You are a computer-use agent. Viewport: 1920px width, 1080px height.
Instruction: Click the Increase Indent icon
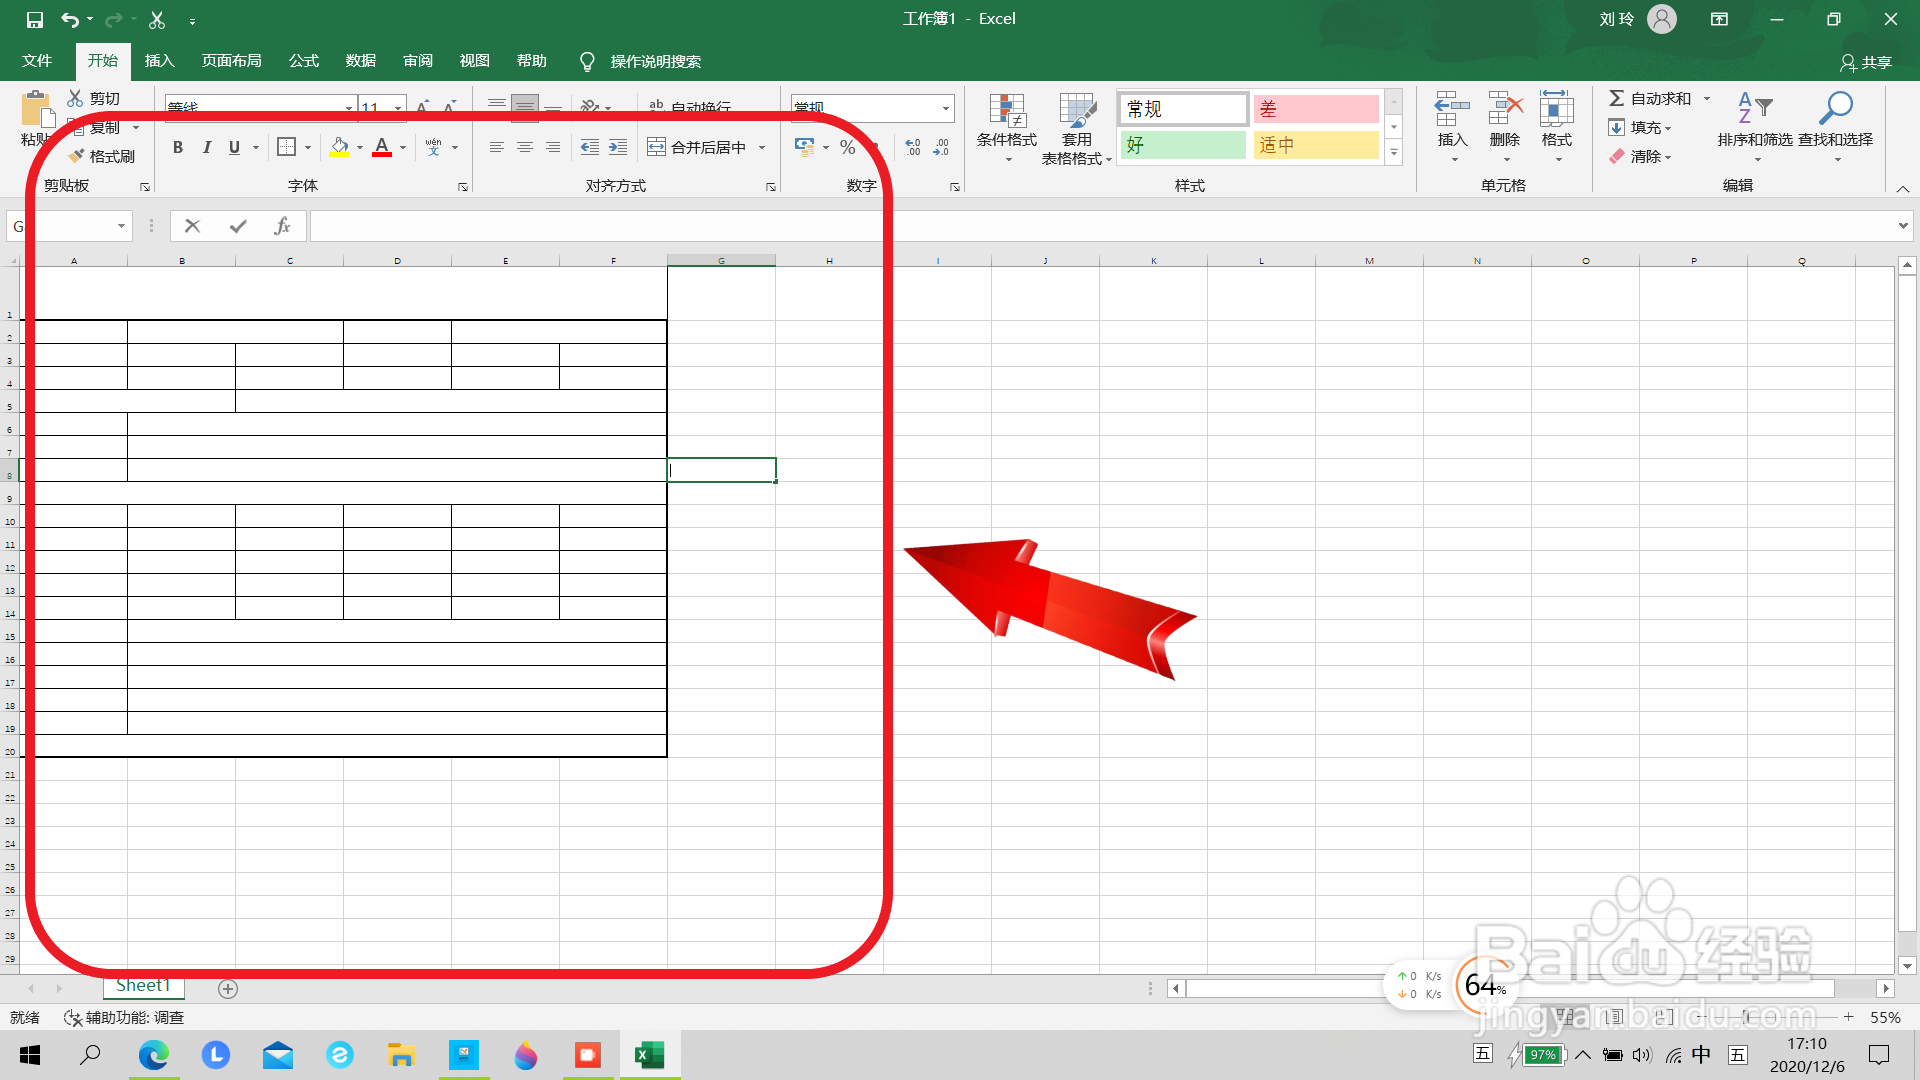tap(618, 148)
